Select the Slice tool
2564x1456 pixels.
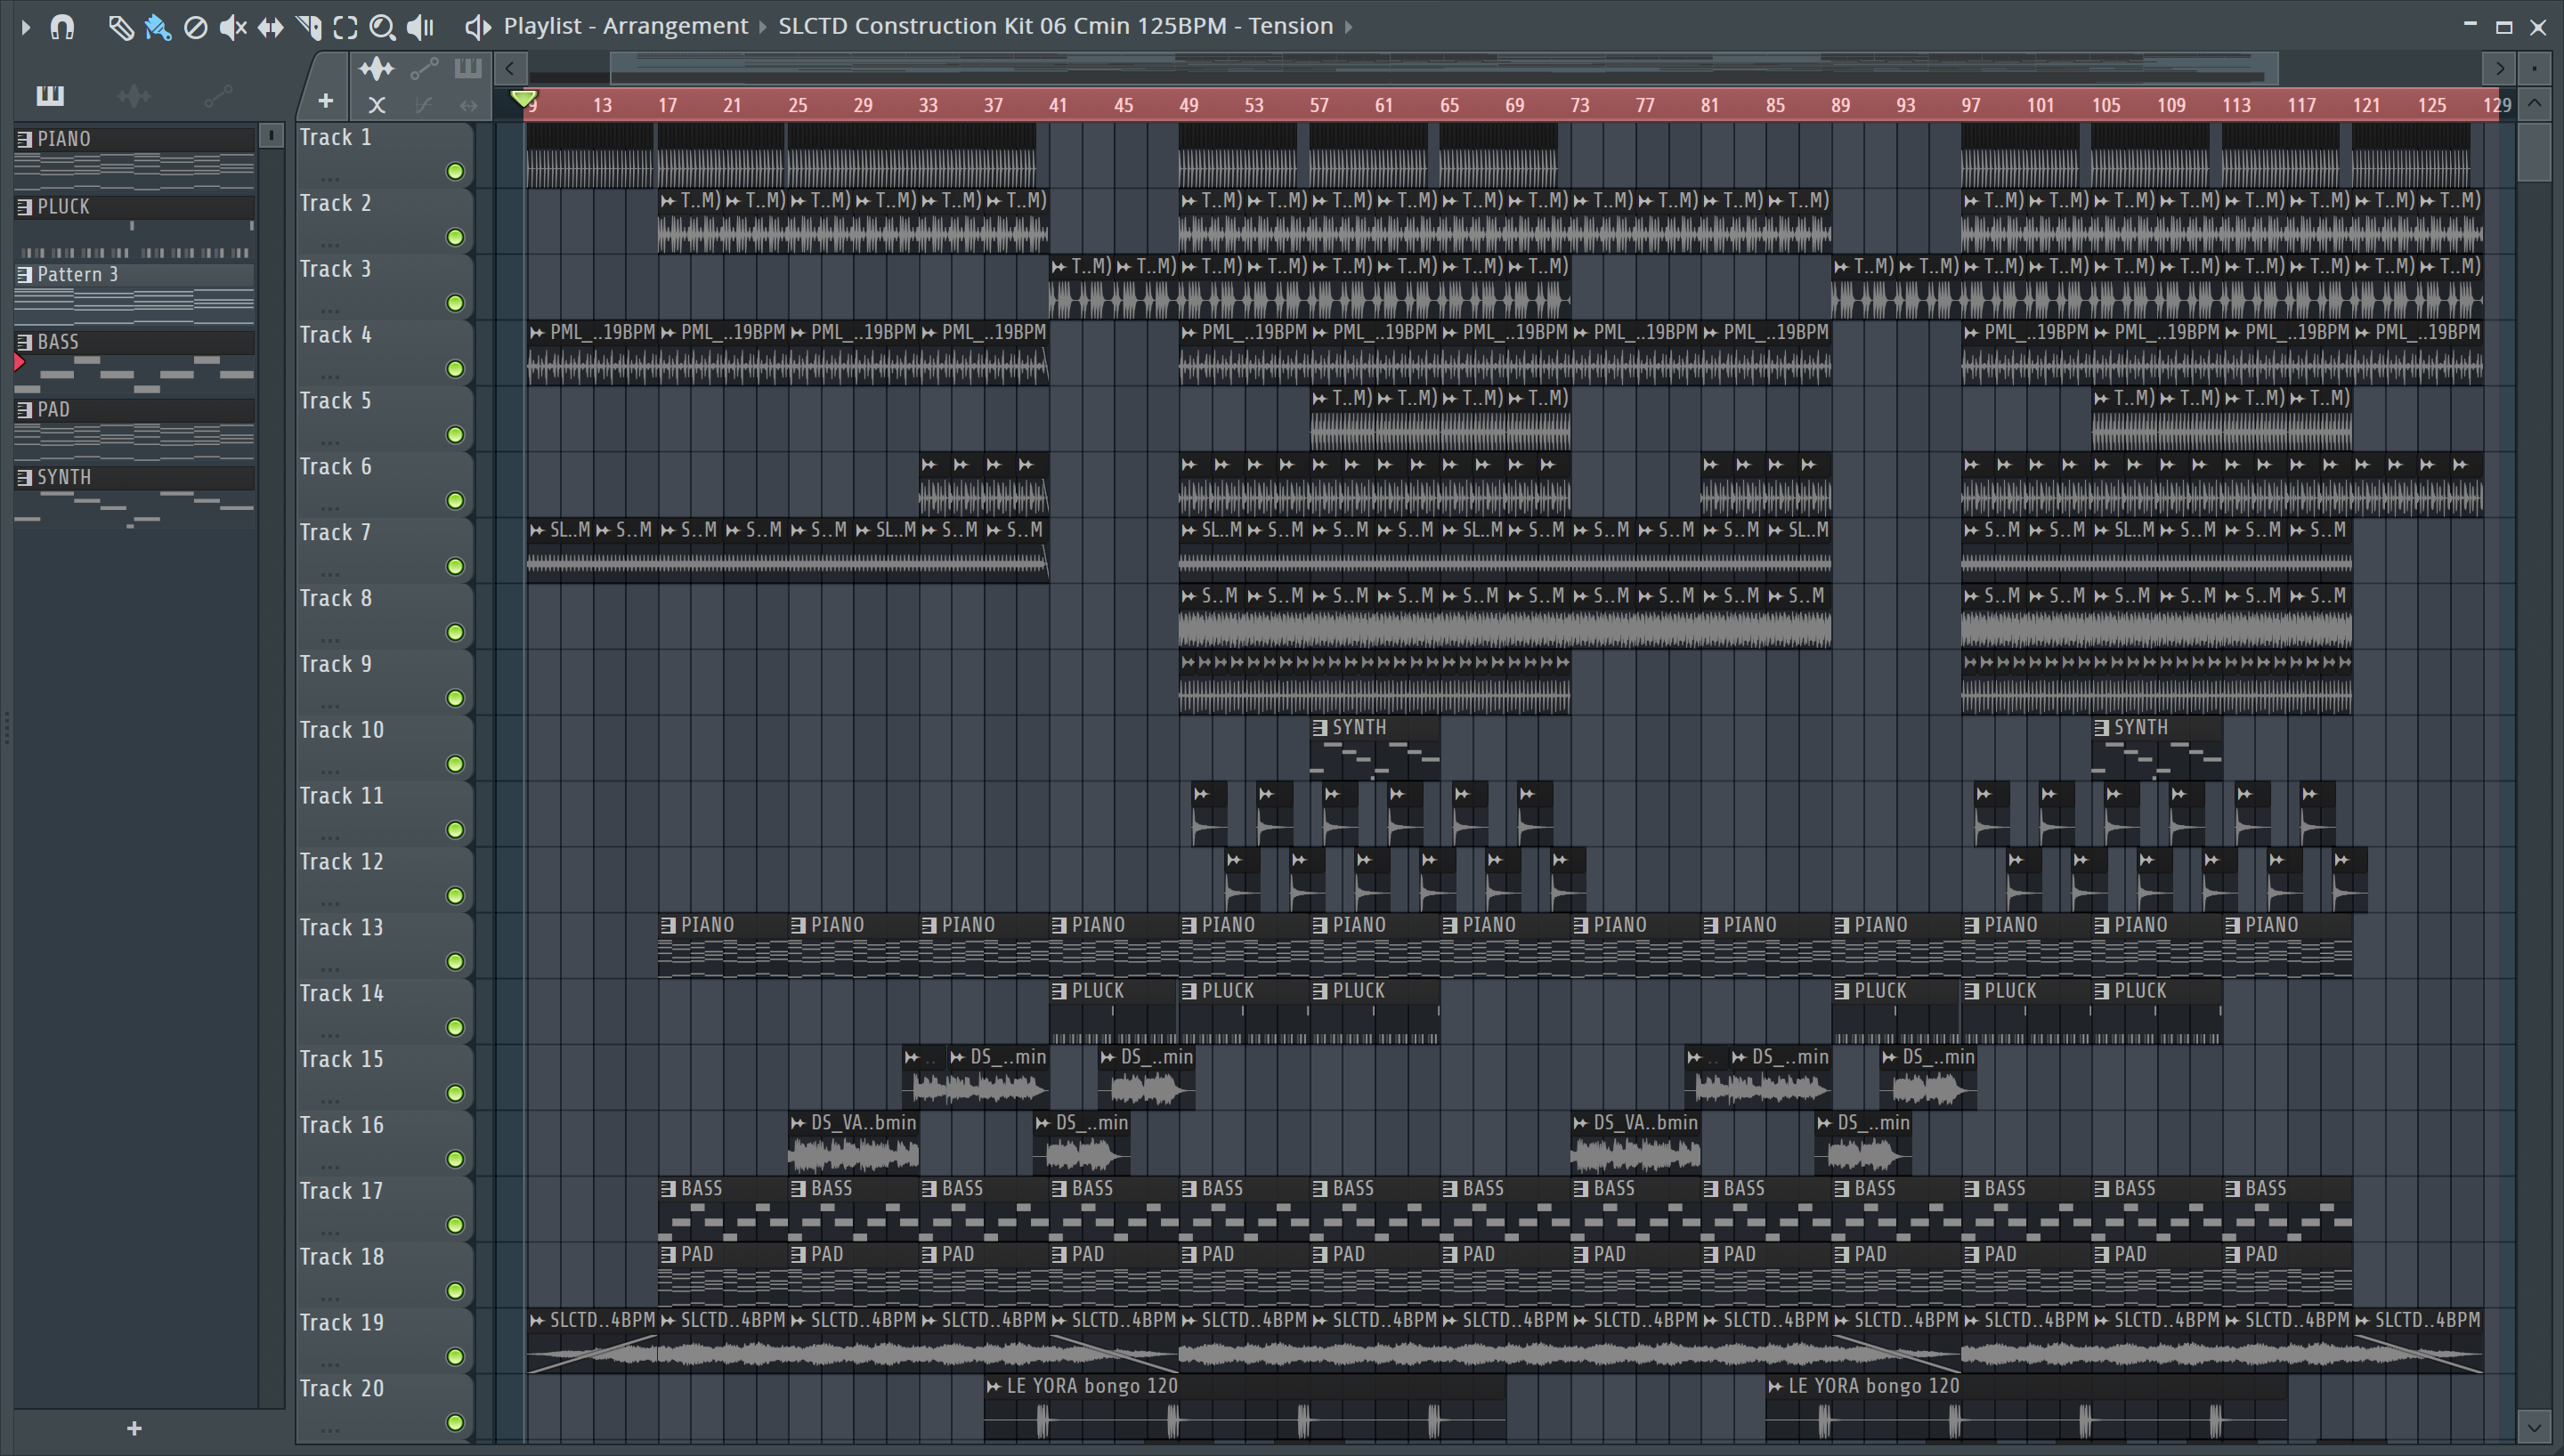point(309,27)
